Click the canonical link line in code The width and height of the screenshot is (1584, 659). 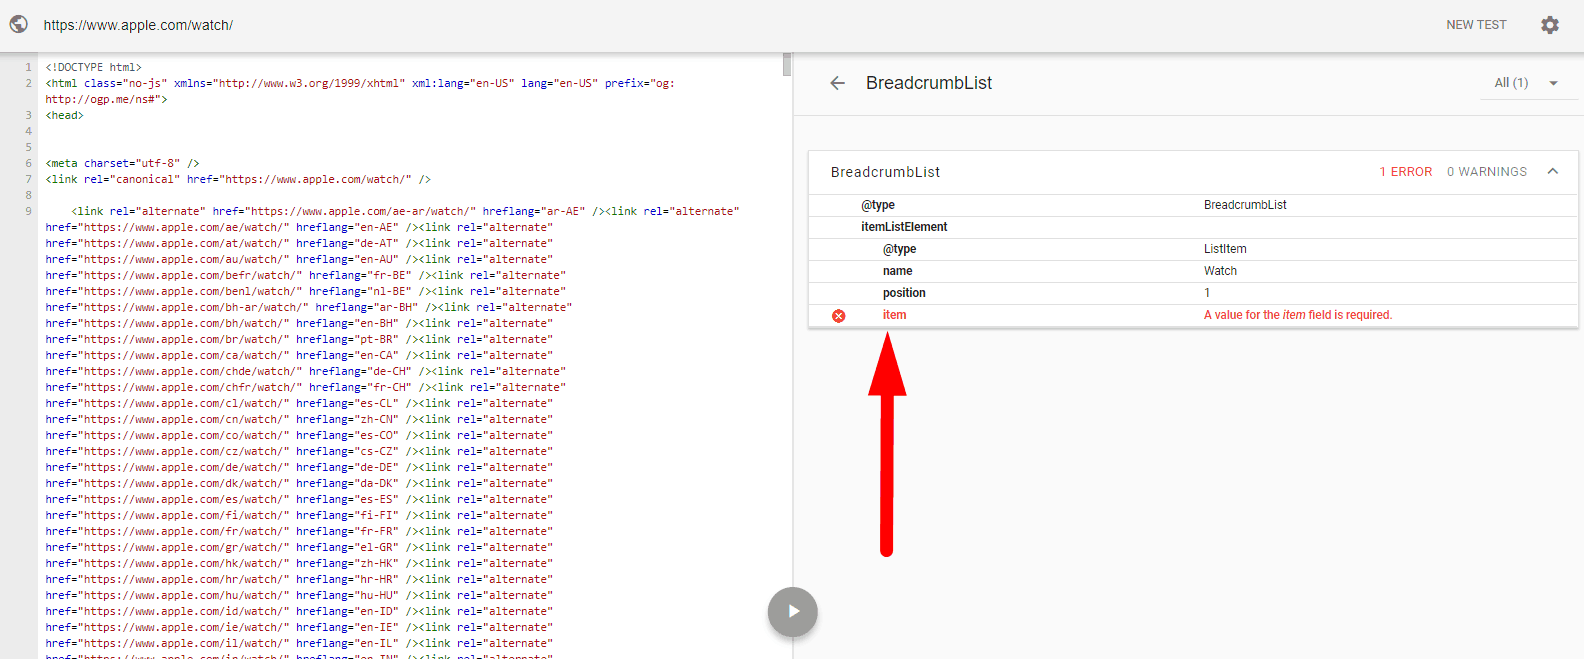click(x=238, y=179)
